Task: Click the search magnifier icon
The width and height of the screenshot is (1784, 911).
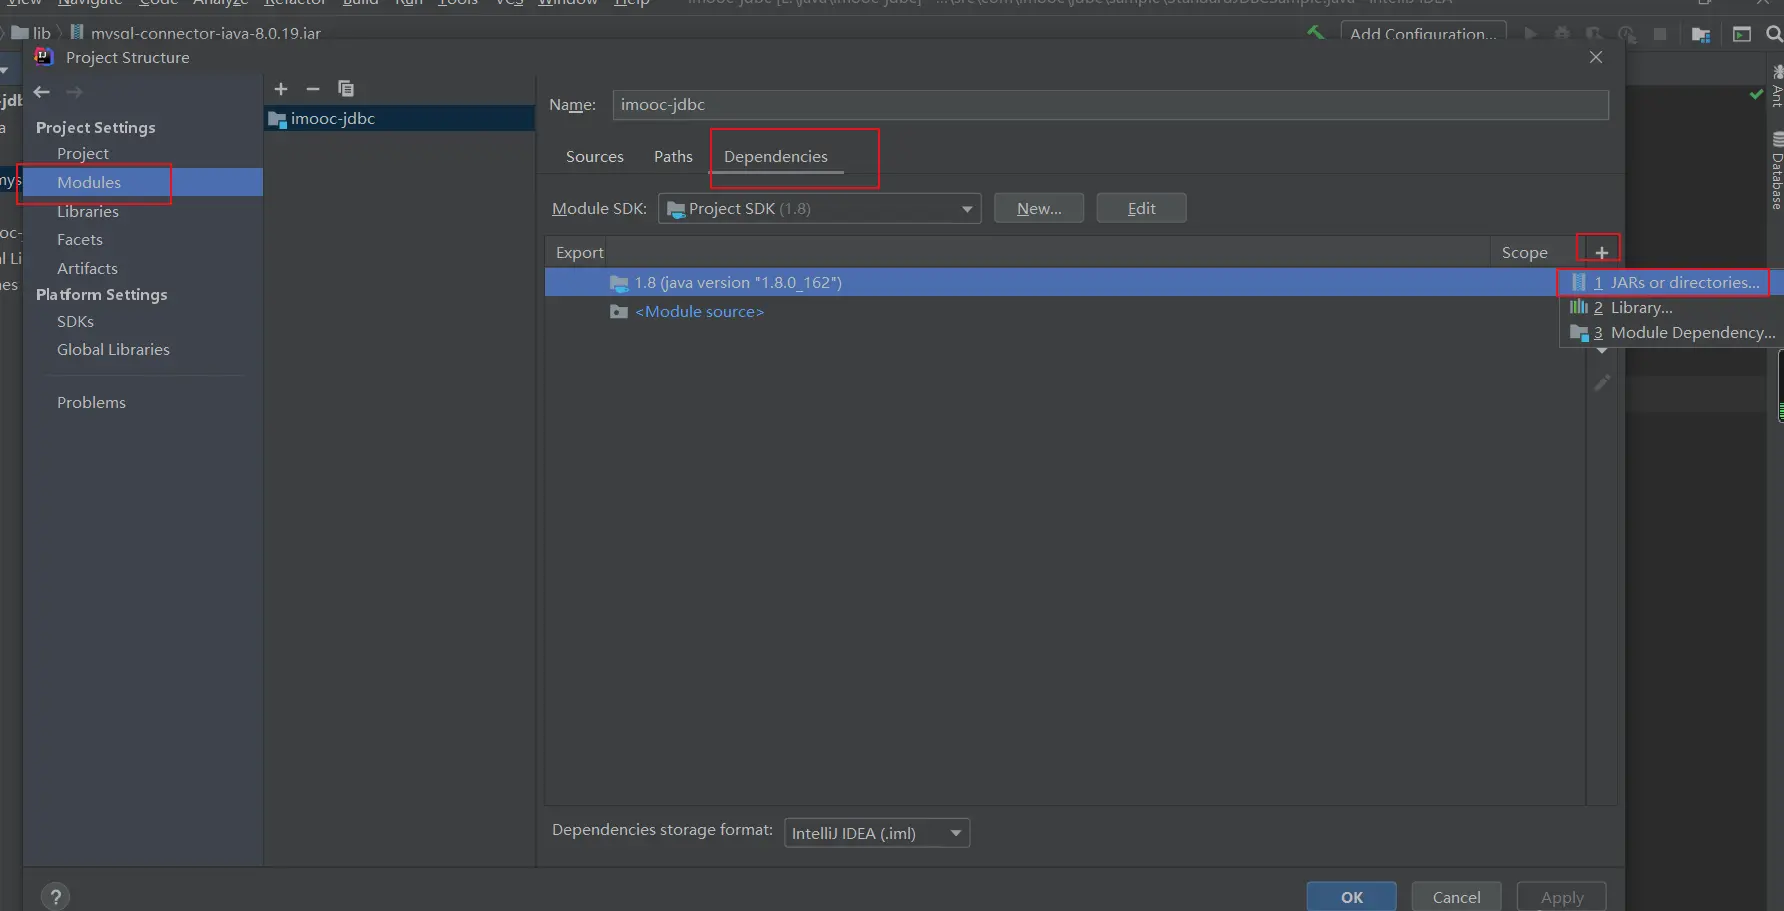Action: (x=1774, y=34)
